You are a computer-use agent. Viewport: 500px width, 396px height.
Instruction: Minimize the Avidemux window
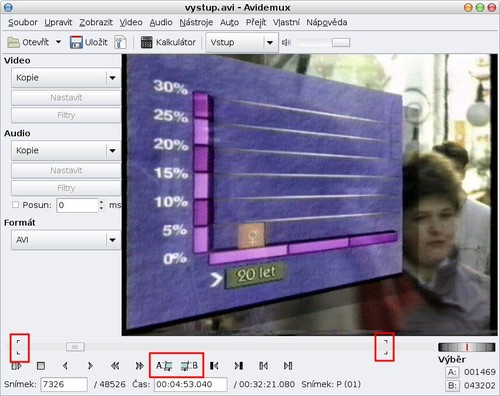468,8
